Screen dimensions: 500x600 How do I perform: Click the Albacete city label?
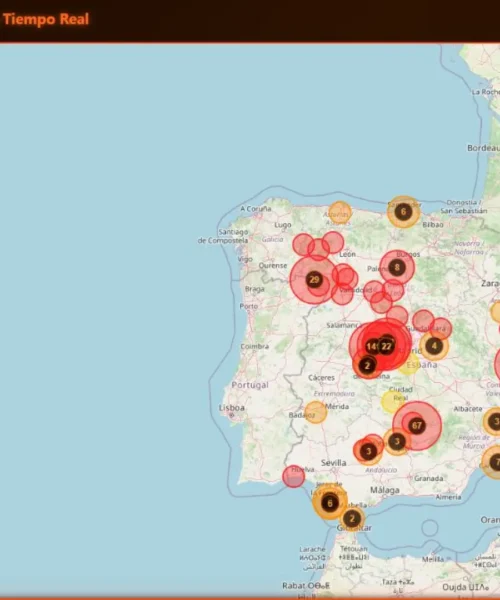coord(468,409)
